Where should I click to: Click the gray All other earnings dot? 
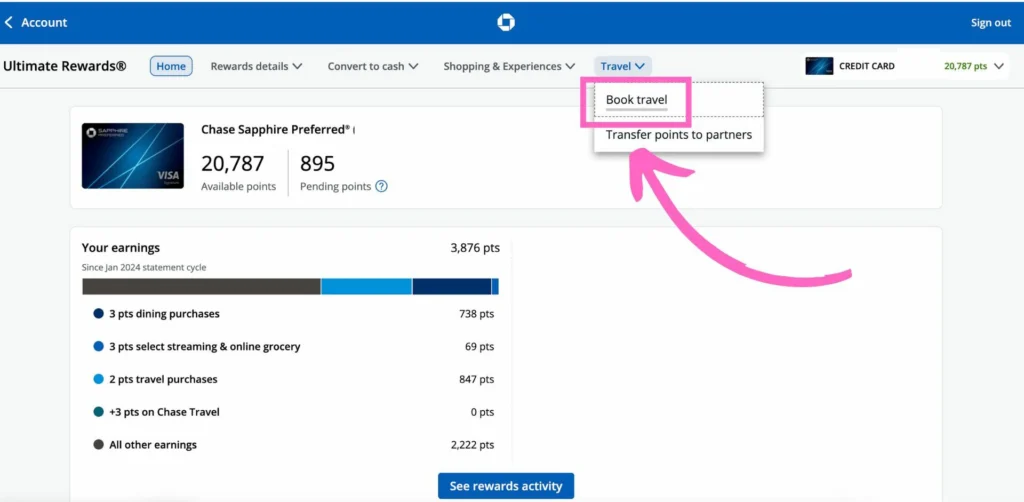point(99,445)
